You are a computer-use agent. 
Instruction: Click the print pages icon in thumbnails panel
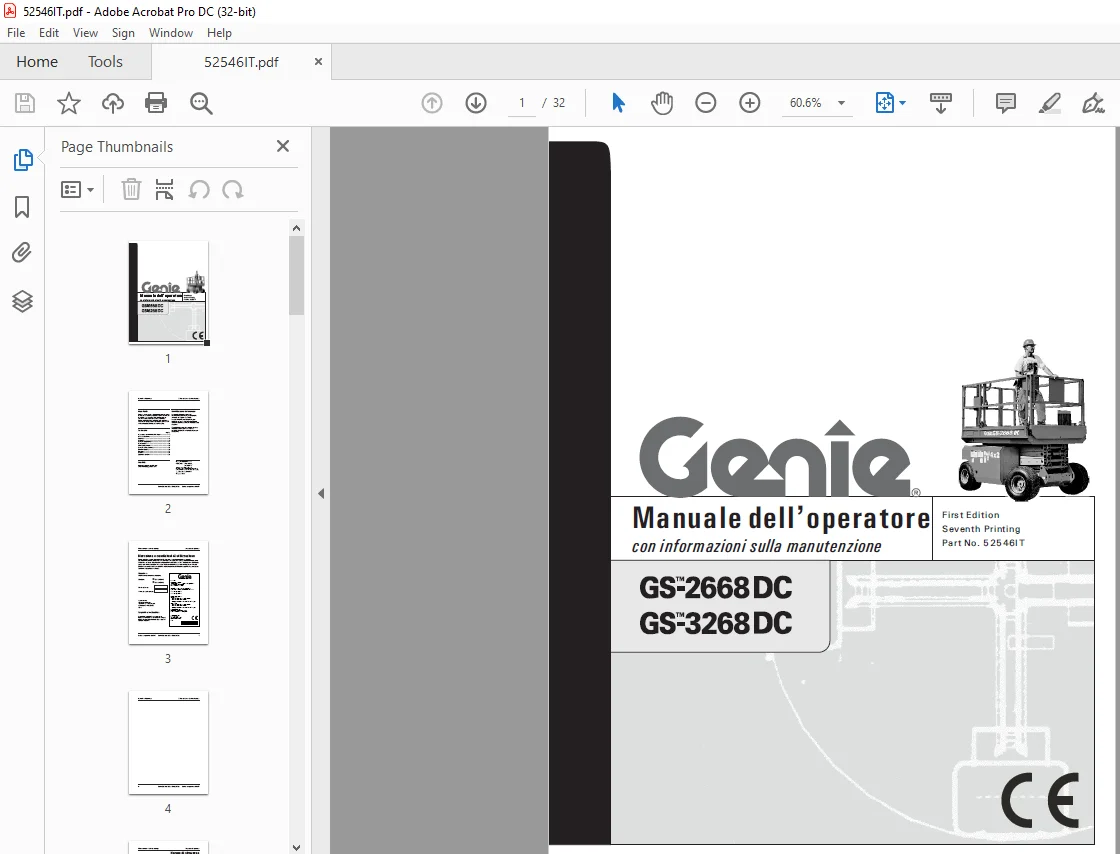point(164,189)
